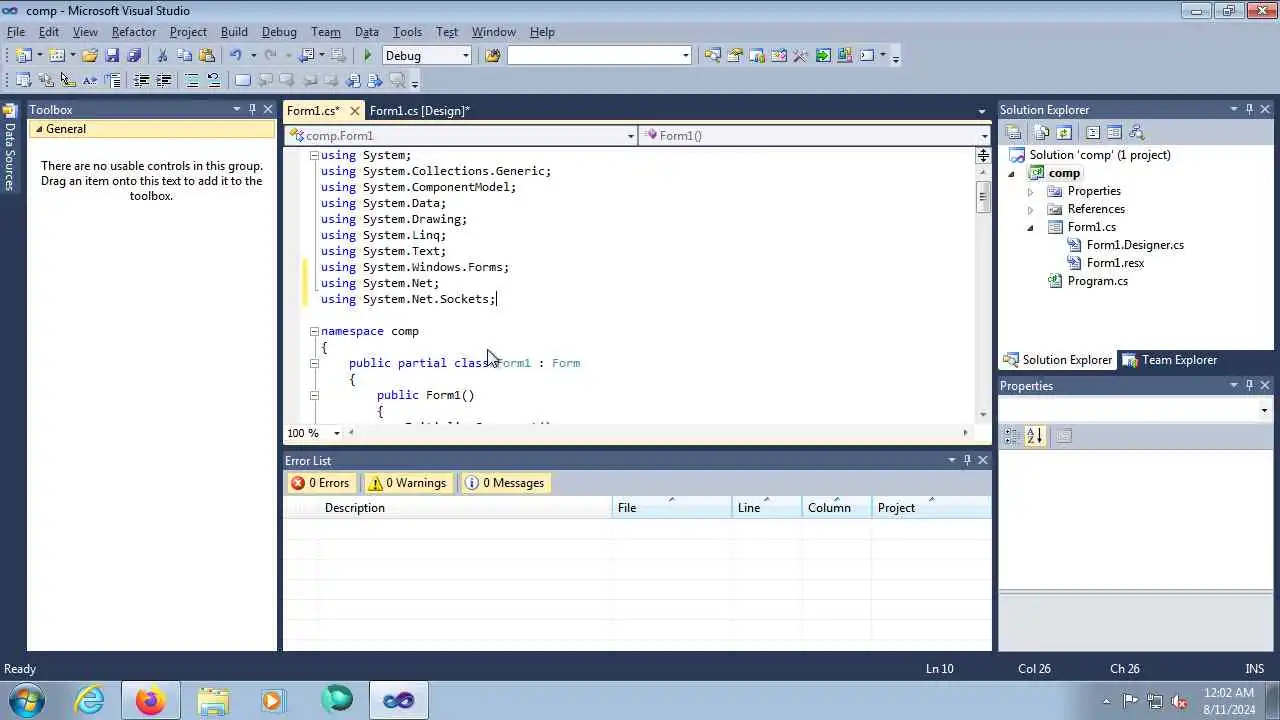Screen dimensions: 1280x720
Task: Collapse the General group in Toolbox
Action: [x=39, y=129]
